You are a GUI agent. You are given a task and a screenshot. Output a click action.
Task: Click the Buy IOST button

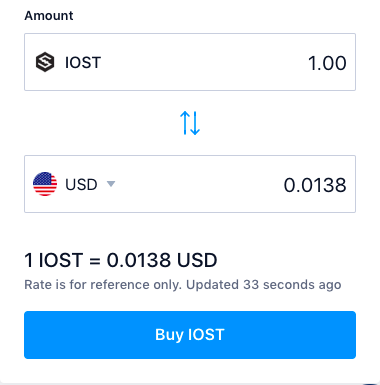coord(190,335)
